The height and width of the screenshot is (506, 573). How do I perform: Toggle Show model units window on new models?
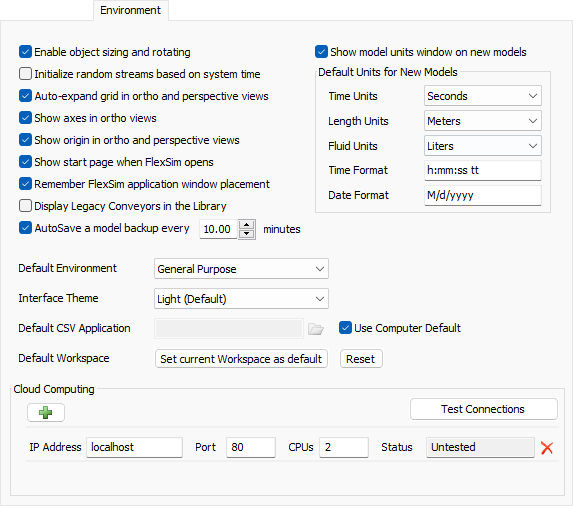point(321,52)
